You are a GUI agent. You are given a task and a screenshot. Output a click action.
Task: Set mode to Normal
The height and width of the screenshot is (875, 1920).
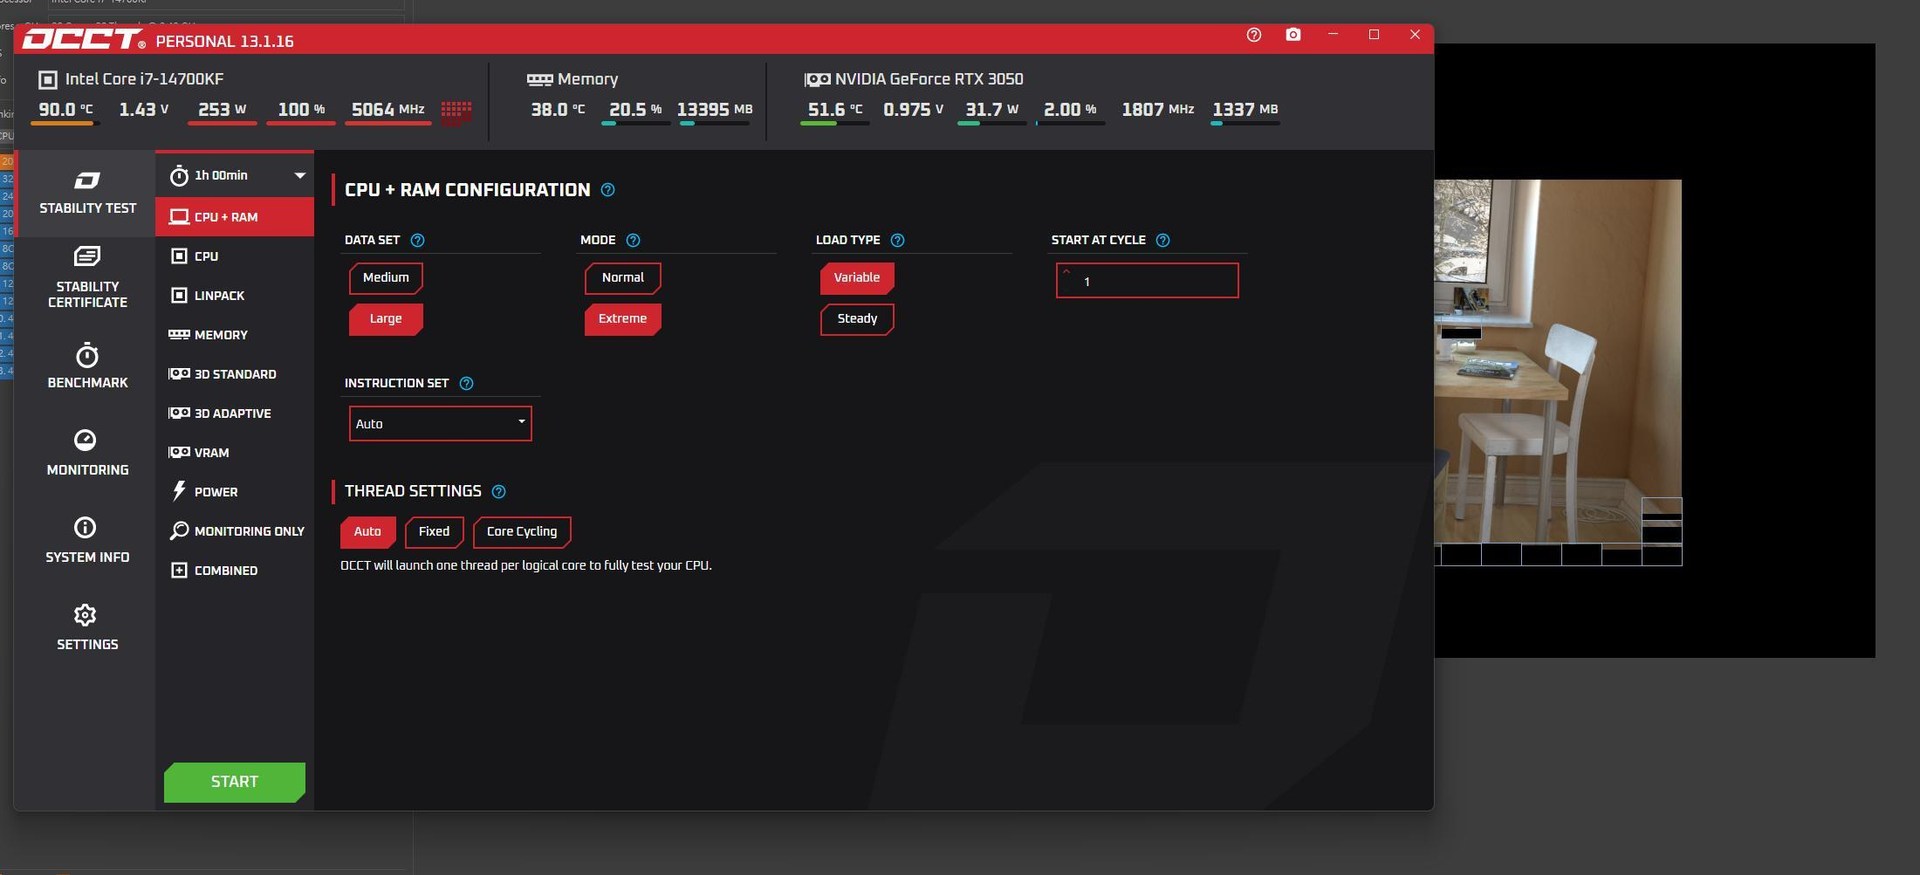tap(623, 278)
